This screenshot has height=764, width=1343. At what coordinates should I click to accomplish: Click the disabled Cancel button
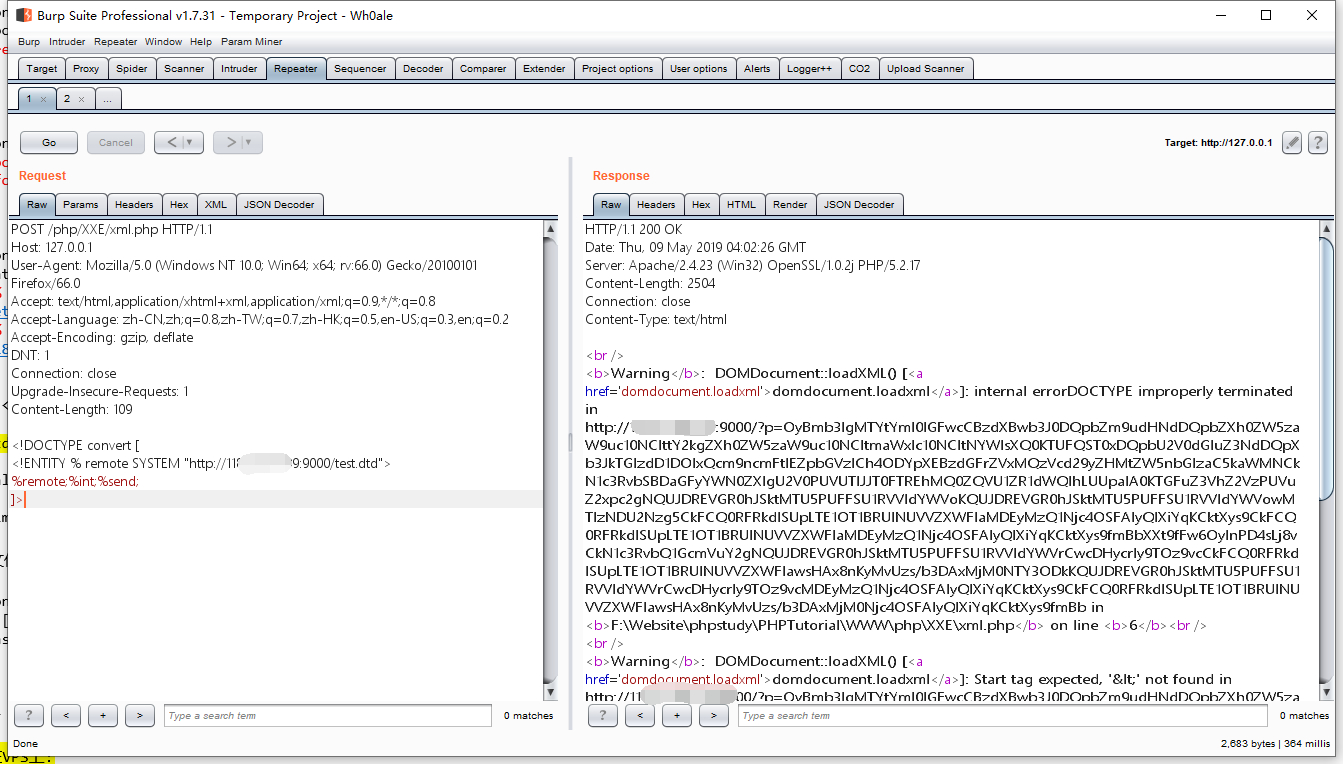116,143
